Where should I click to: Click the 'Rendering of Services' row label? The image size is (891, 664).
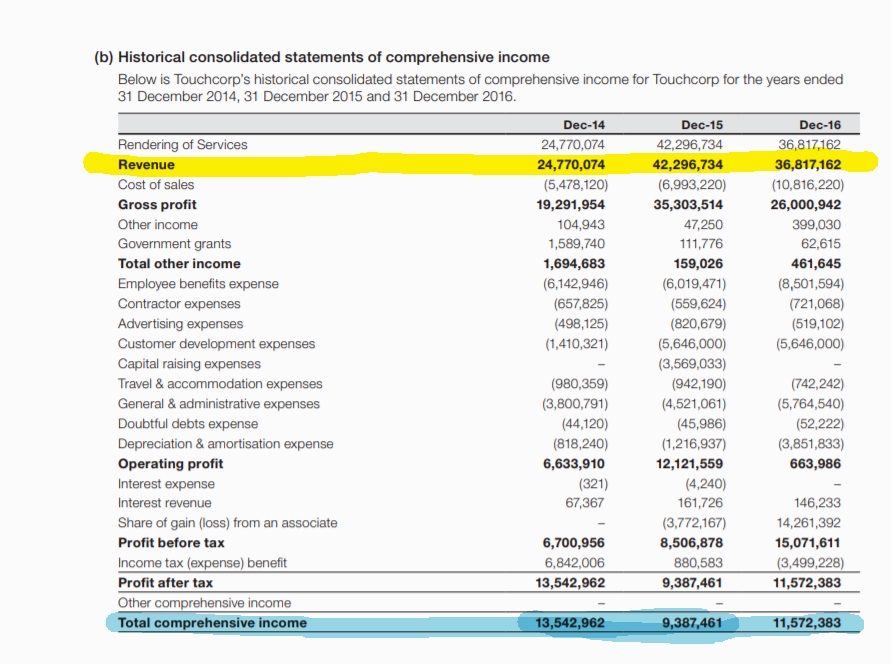point(182,145)
